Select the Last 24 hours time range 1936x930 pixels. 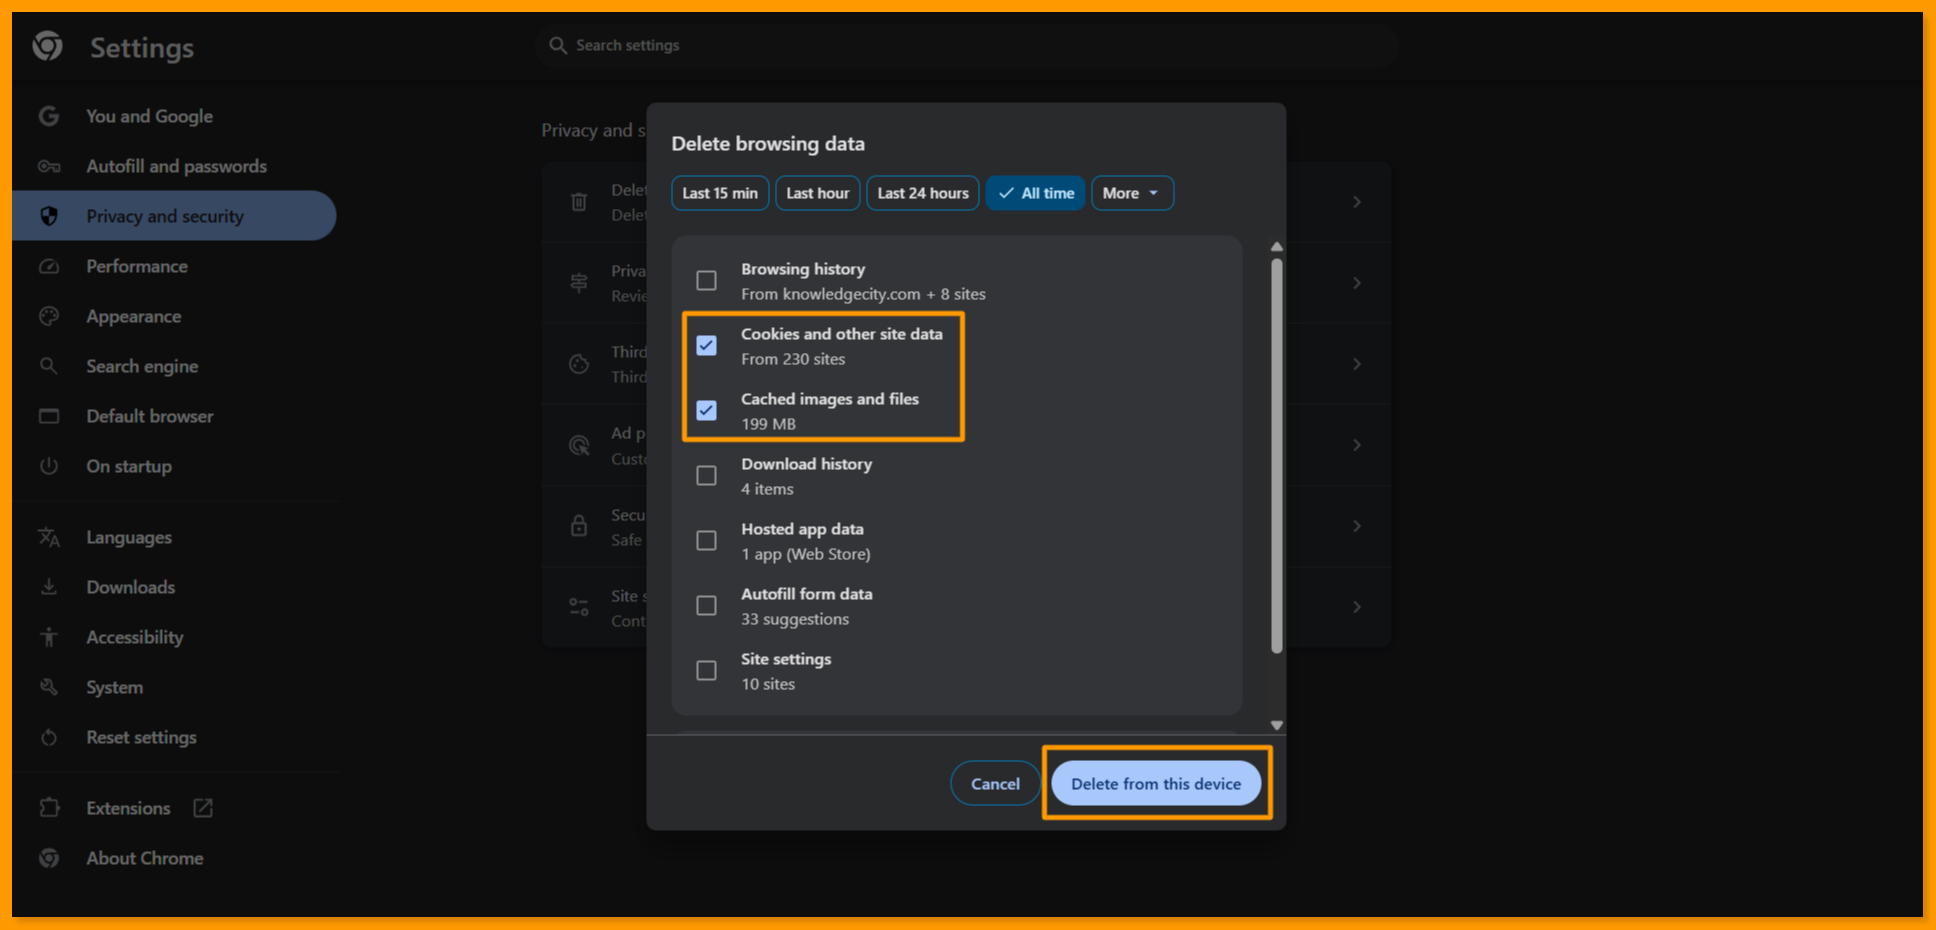point(923,193)
